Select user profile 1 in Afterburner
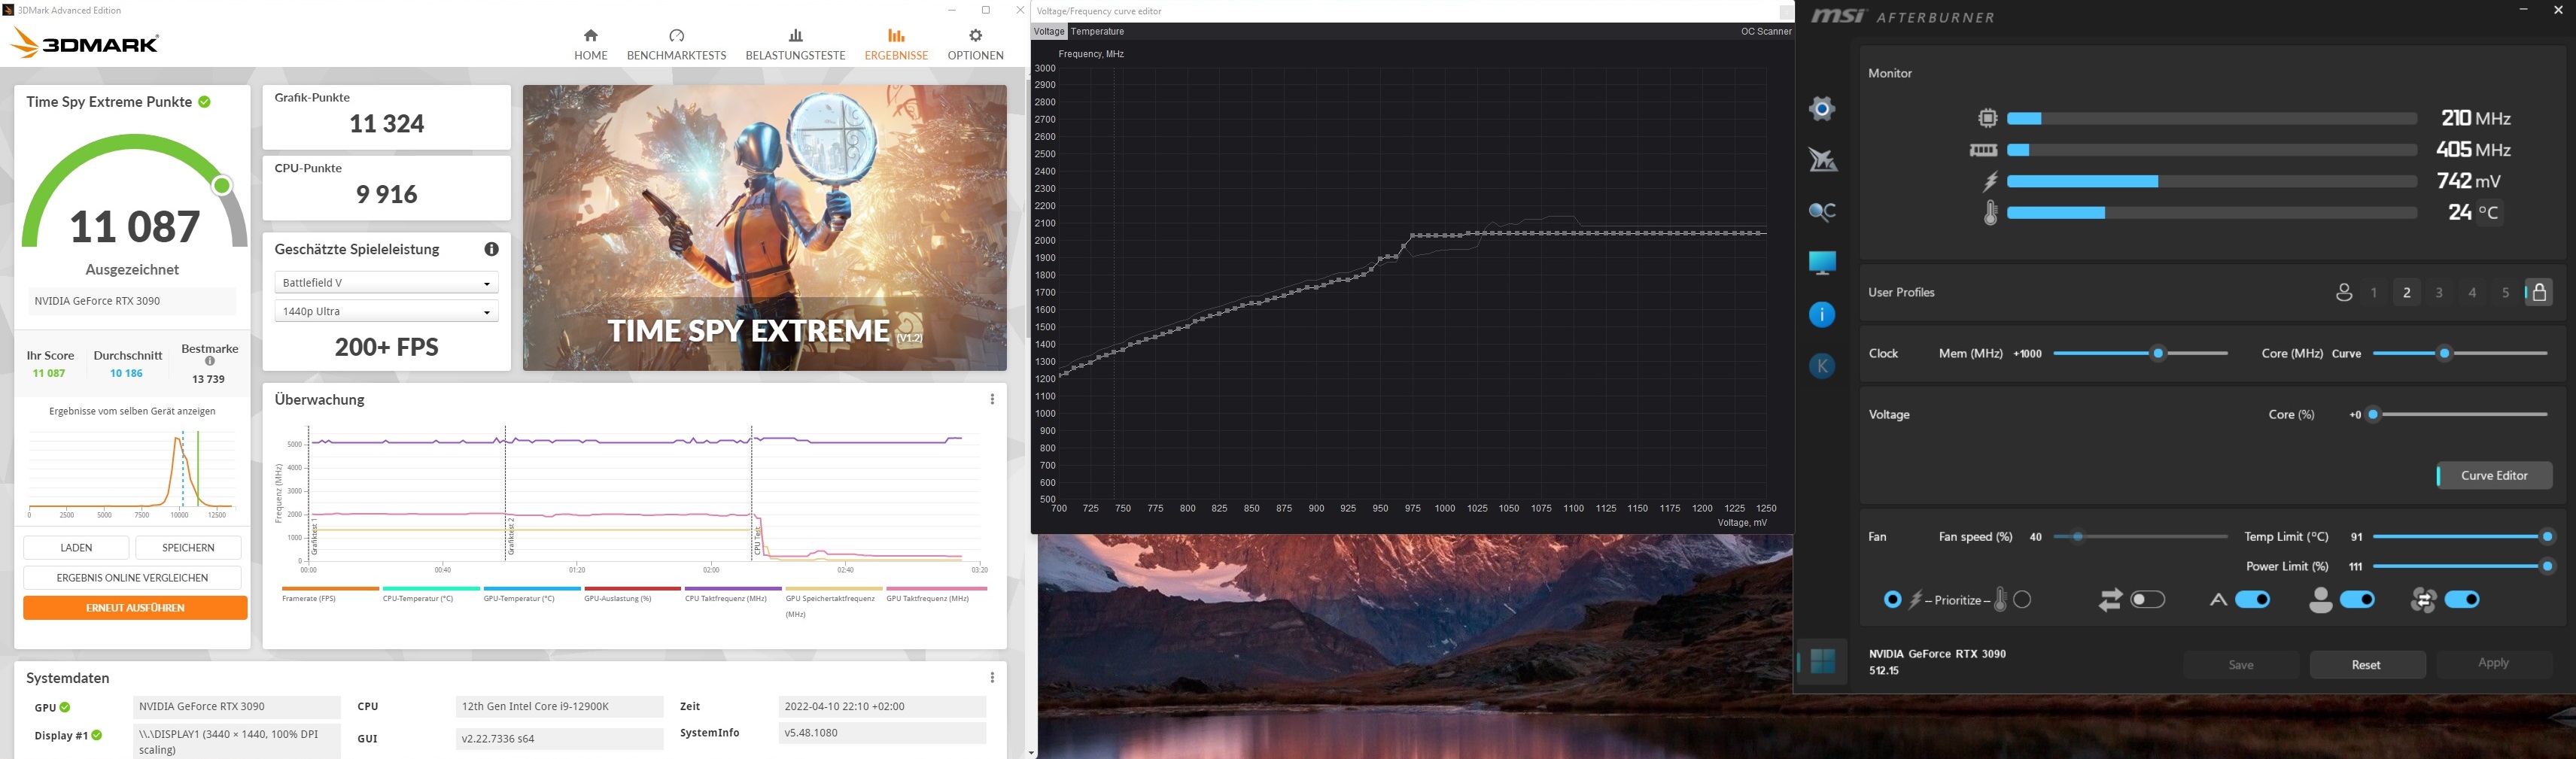This screenshot has width=2576, height=759. [x=2374, y=293]
